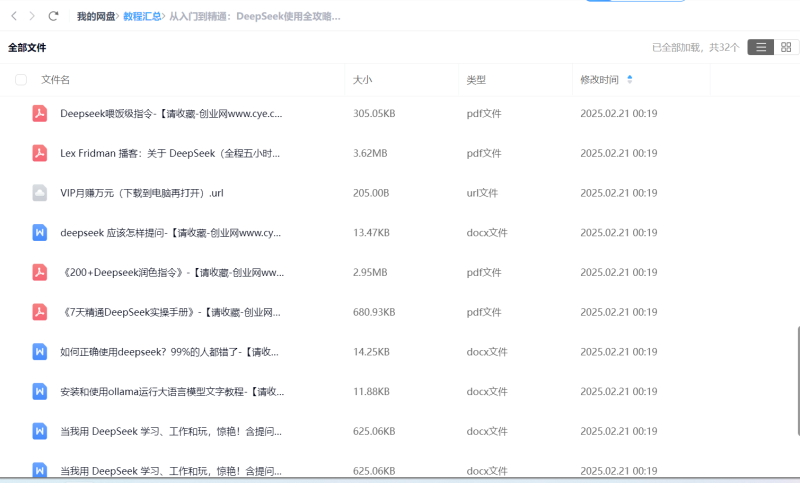Click the 13.47KB size cell
Viewport: 800px width, 483px height.
pos(371,233)
